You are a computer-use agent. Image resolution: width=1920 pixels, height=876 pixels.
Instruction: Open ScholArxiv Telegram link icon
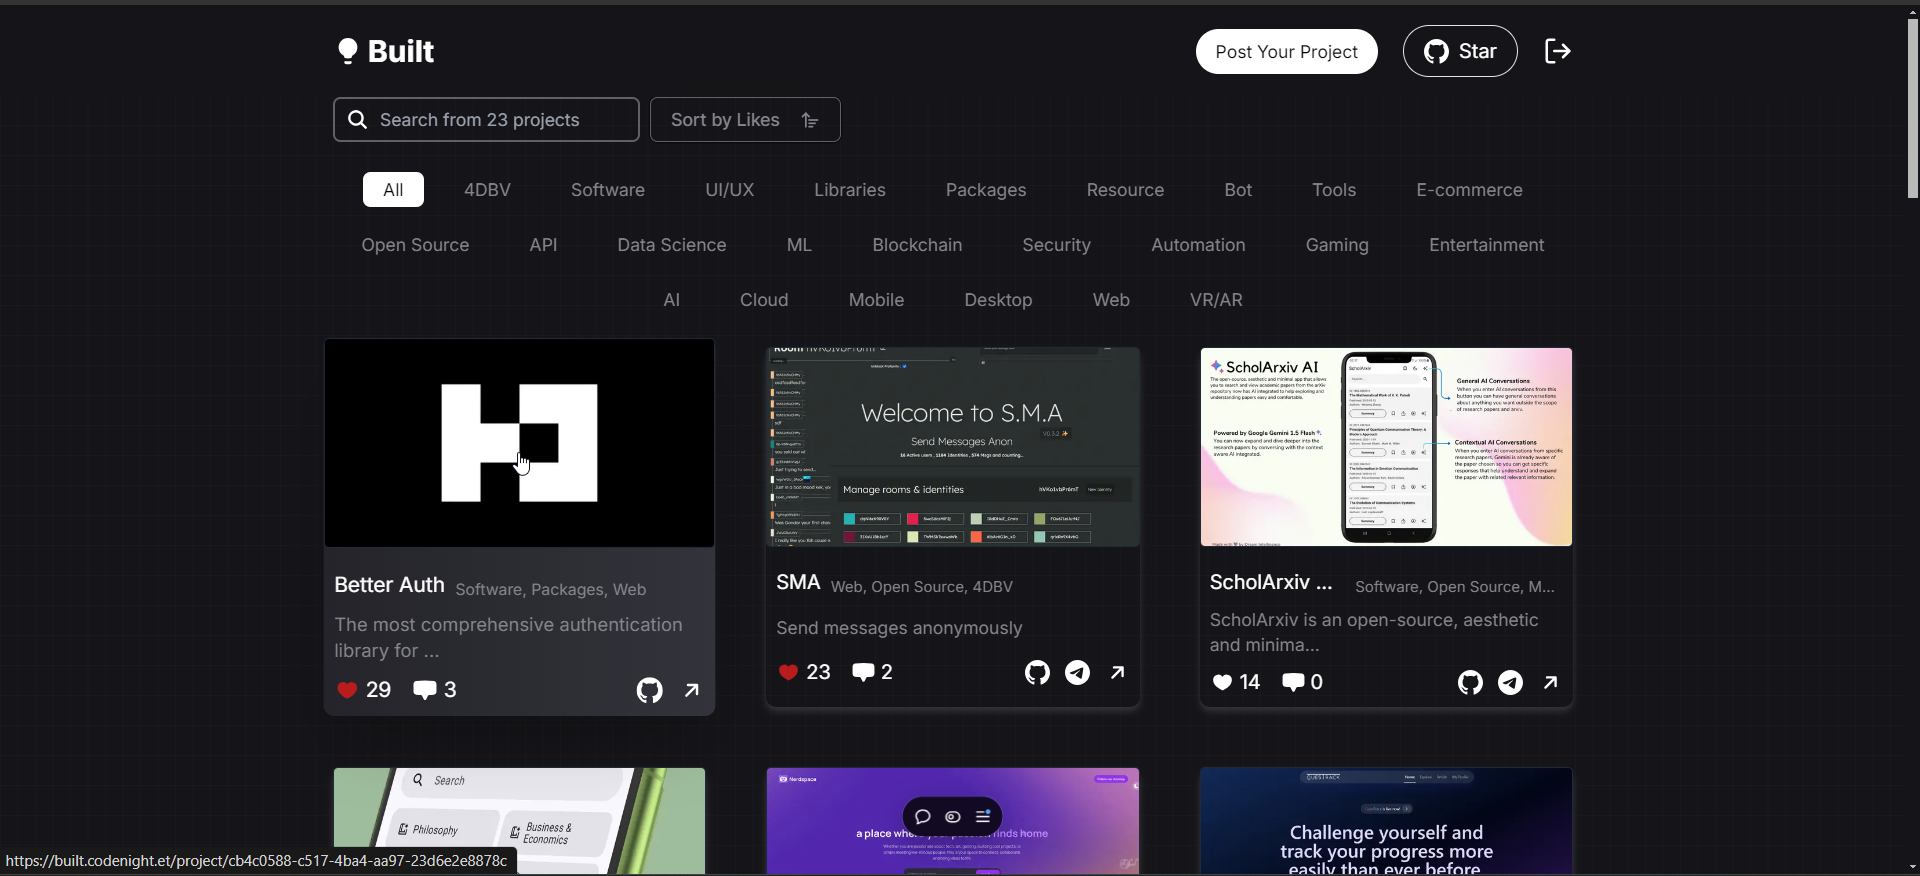1510,682
